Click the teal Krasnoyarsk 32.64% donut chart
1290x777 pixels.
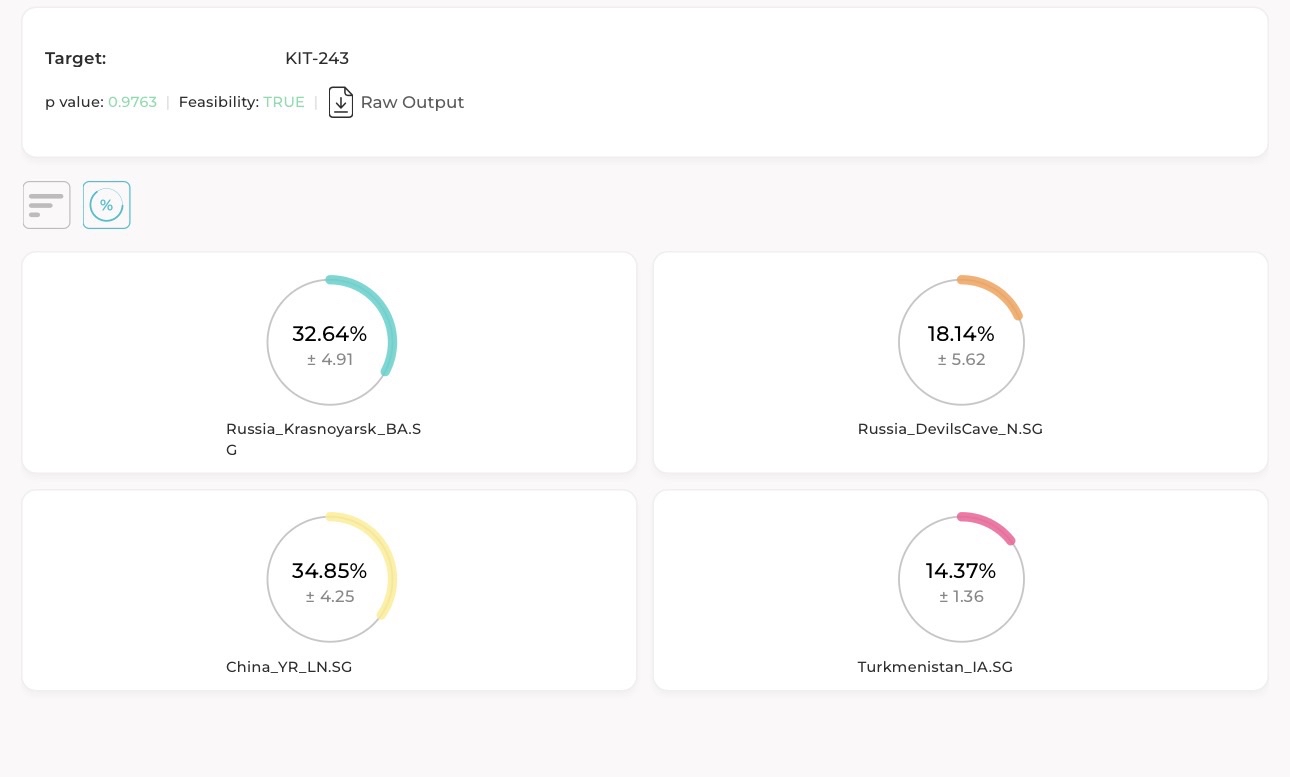(x=331, y=341)
